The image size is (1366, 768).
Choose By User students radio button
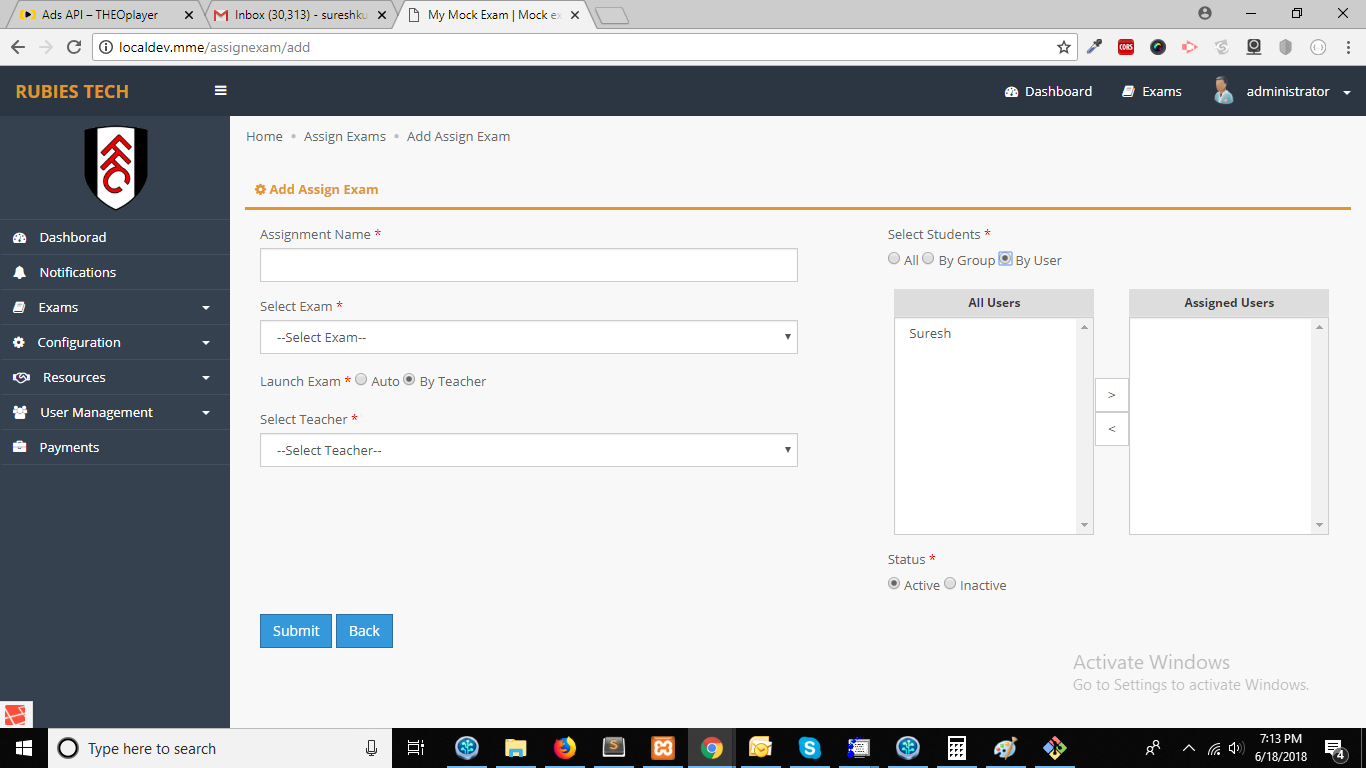pyautogui.click(x=1005, y=258)
